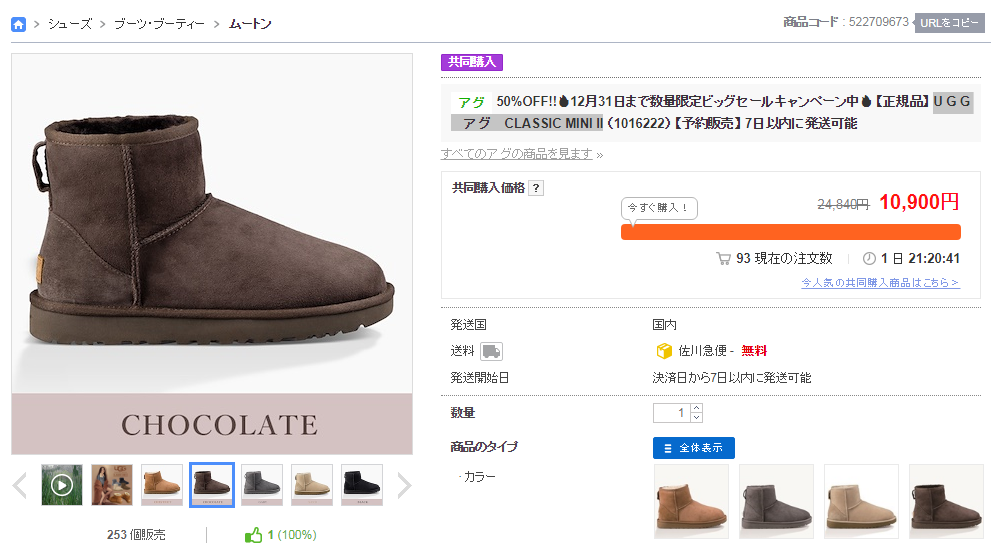Increase quantity with up stepper arrow

tap(697, 408)
